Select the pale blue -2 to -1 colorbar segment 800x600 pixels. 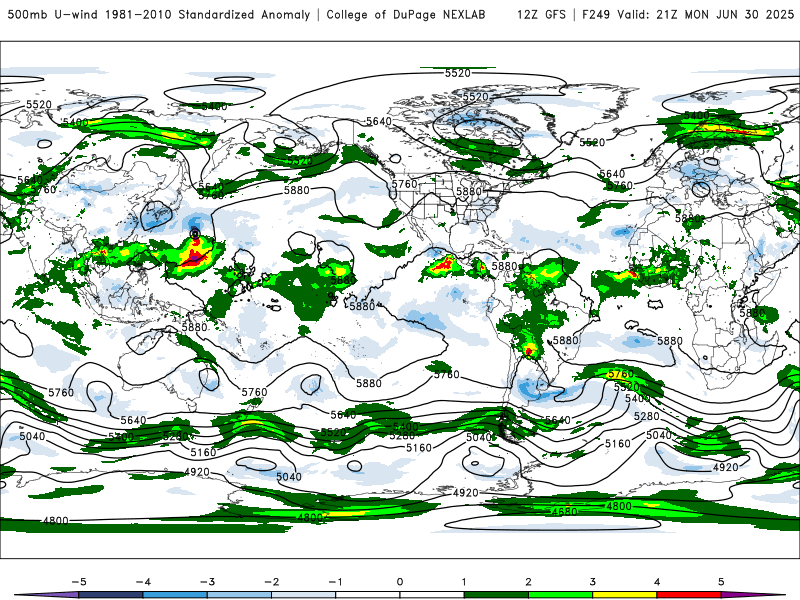[304, 595]
